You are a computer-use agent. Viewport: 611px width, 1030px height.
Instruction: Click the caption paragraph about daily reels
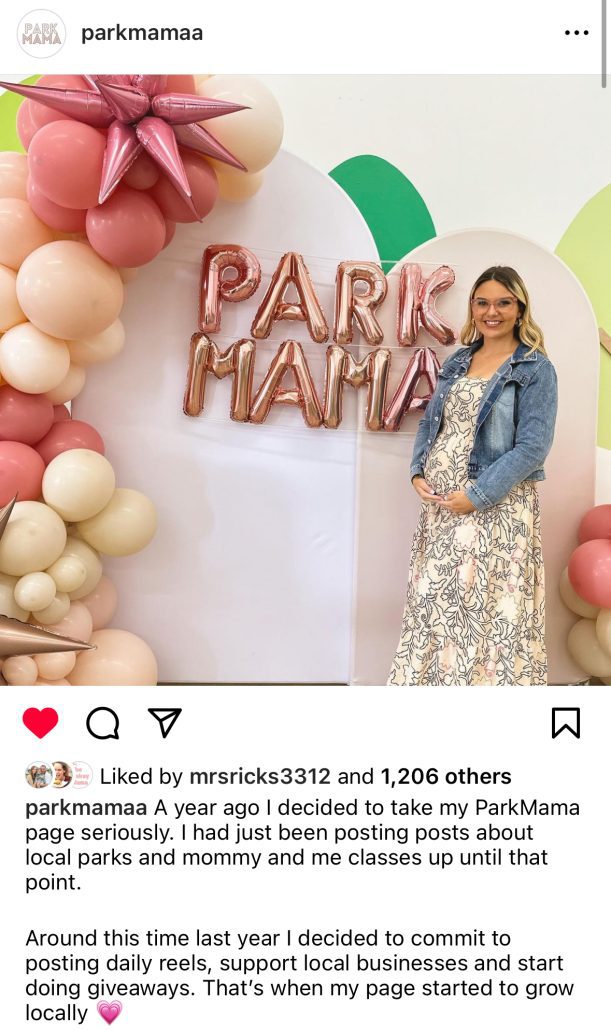[299, 975]
